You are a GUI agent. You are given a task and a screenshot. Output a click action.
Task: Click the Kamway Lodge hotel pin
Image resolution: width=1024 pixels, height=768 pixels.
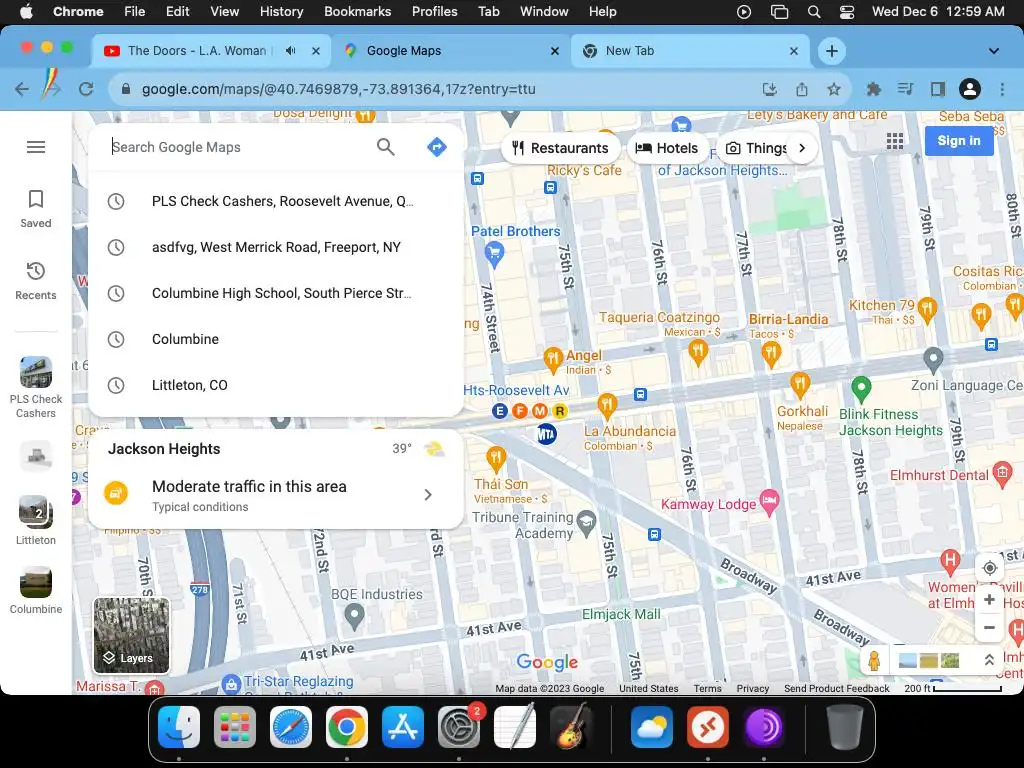pyautogui.click(x=770, y=502)
